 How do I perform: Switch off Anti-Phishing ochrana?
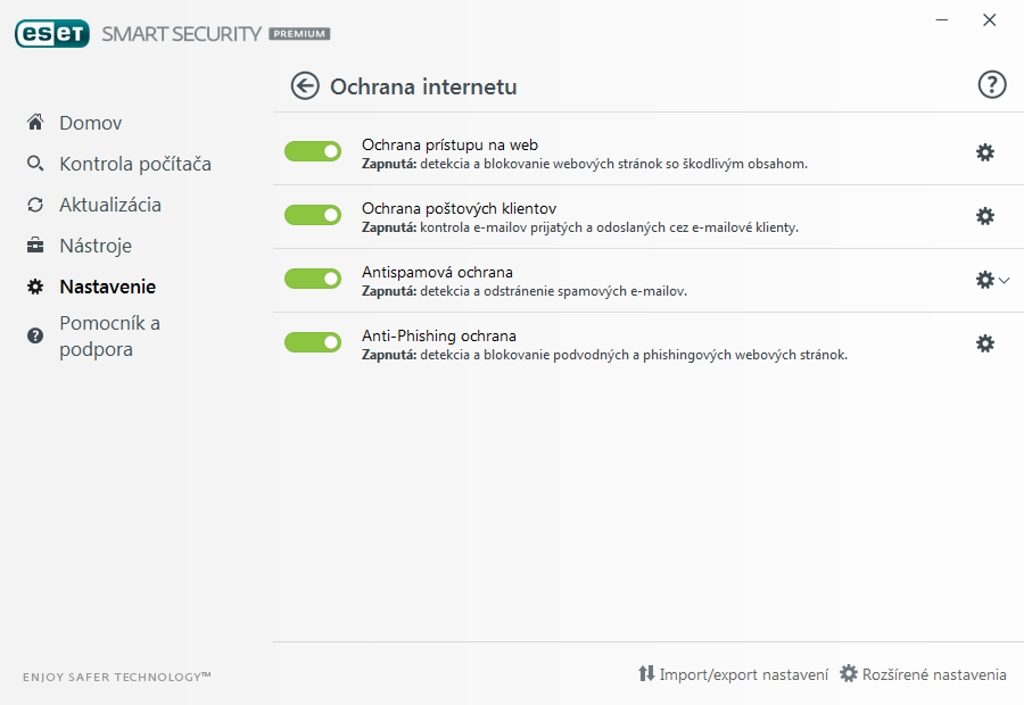coord(313,343)
